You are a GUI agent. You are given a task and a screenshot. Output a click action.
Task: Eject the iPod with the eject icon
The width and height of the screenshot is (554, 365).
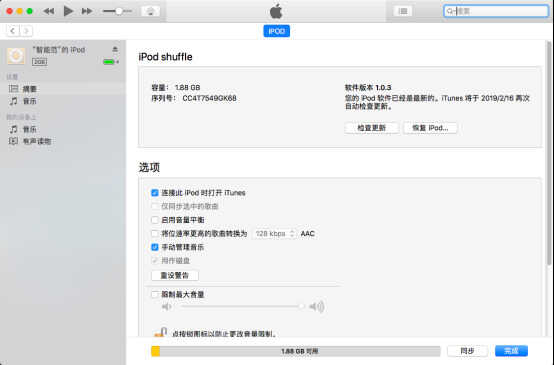pos(115,49)
